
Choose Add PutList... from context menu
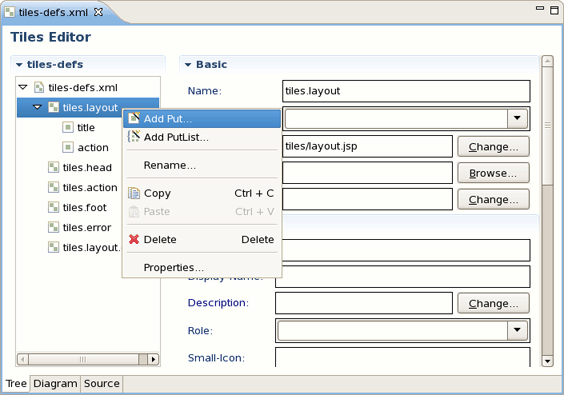(202, 137)
